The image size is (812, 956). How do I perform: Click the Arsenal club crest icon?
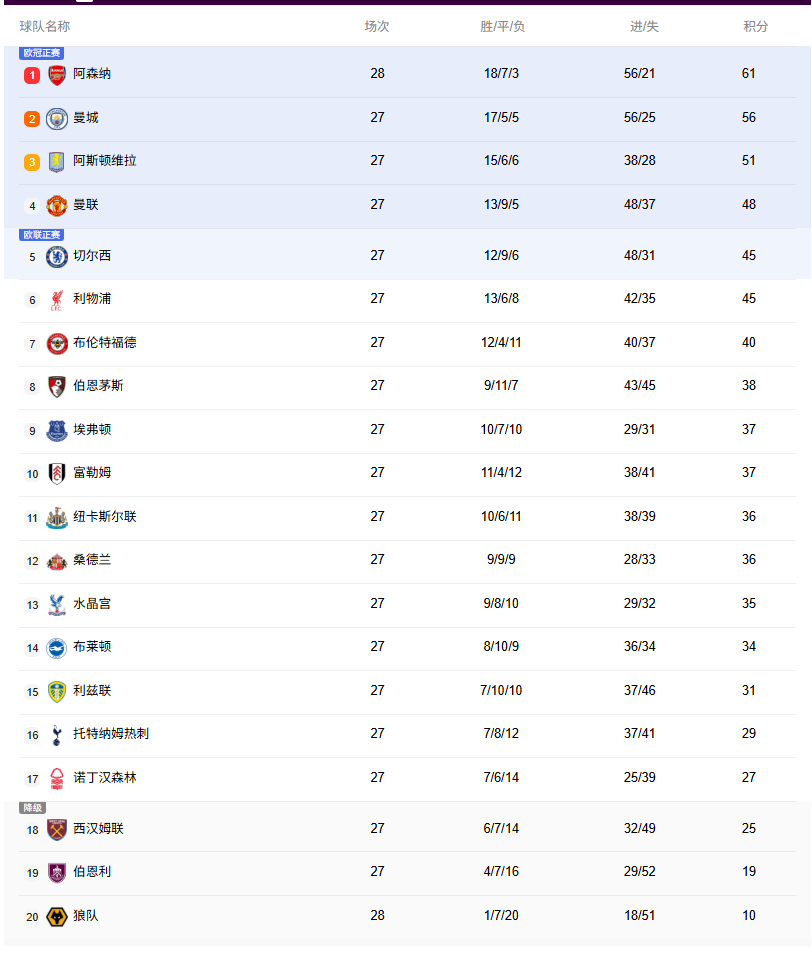coord(57,73)
